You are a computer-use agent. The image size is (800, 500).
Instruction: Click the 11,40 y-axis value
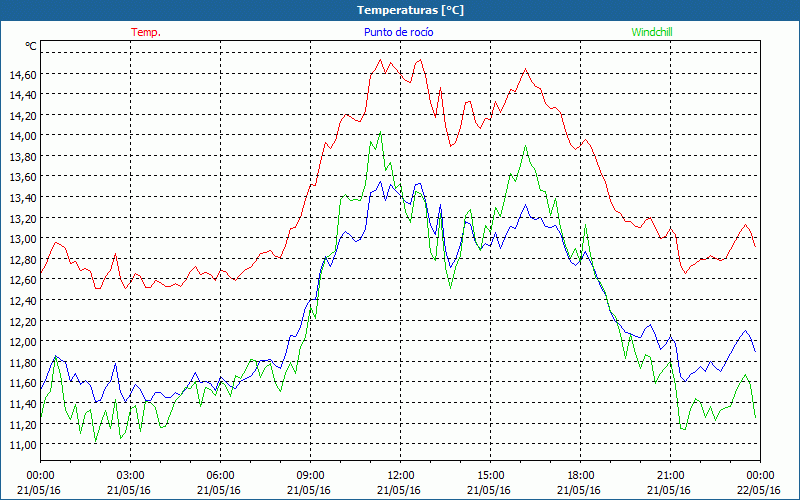click(23, 404)
